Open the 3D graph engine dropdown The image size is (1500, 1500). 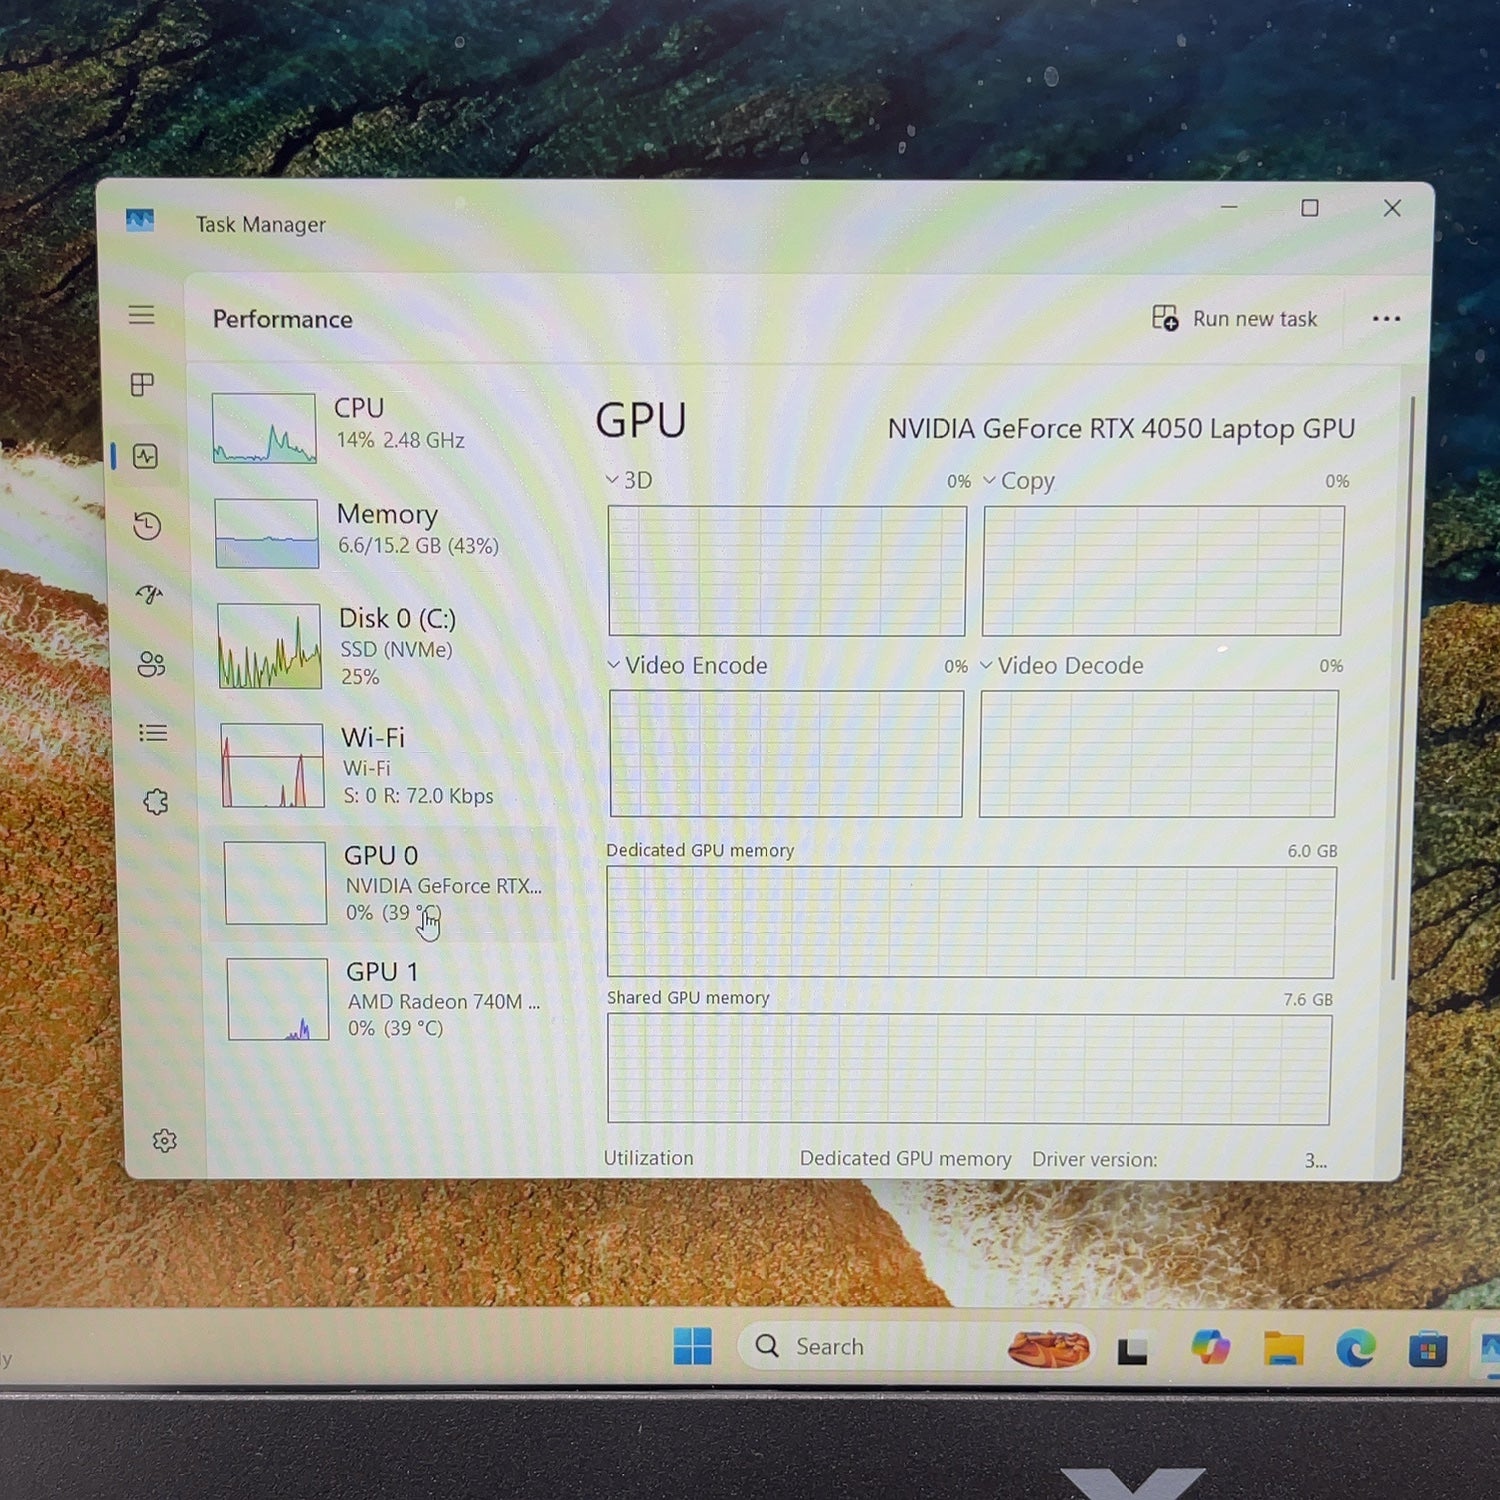point(629,480)
